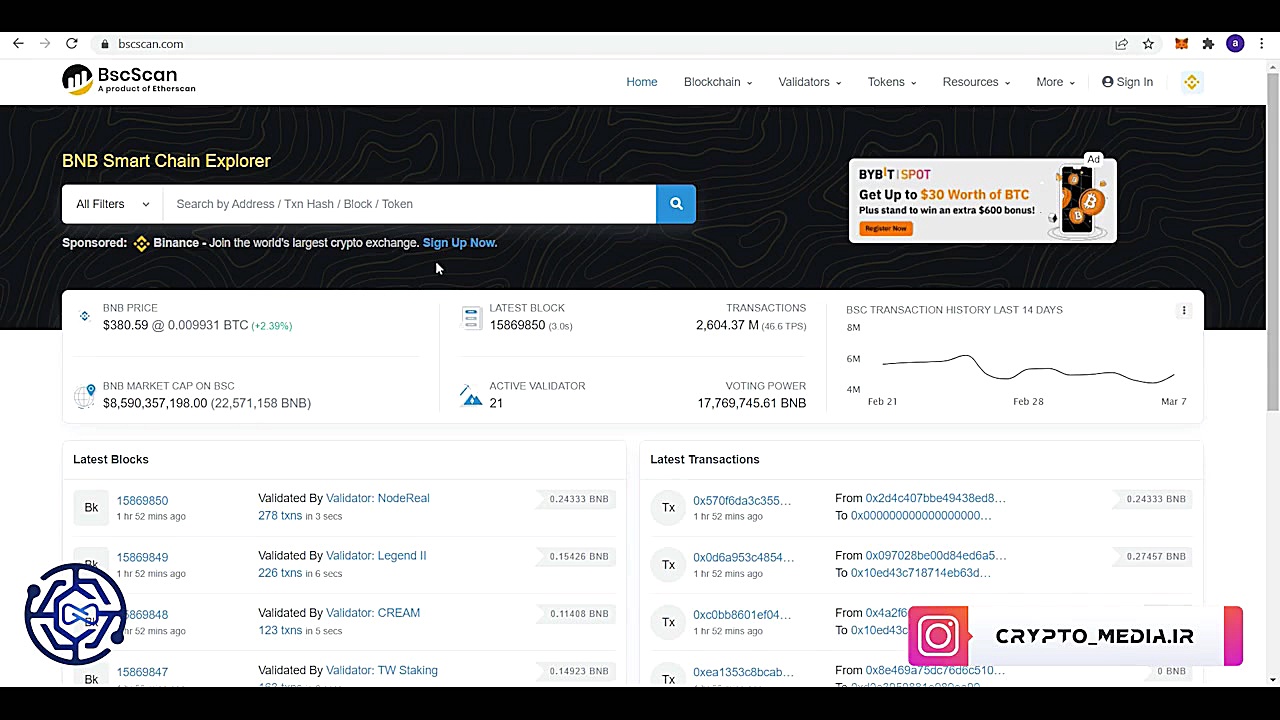The image size is (1280, 720).
Task: Click the Sign In button
Action: pyautogui.click(x=1127, y=82)
